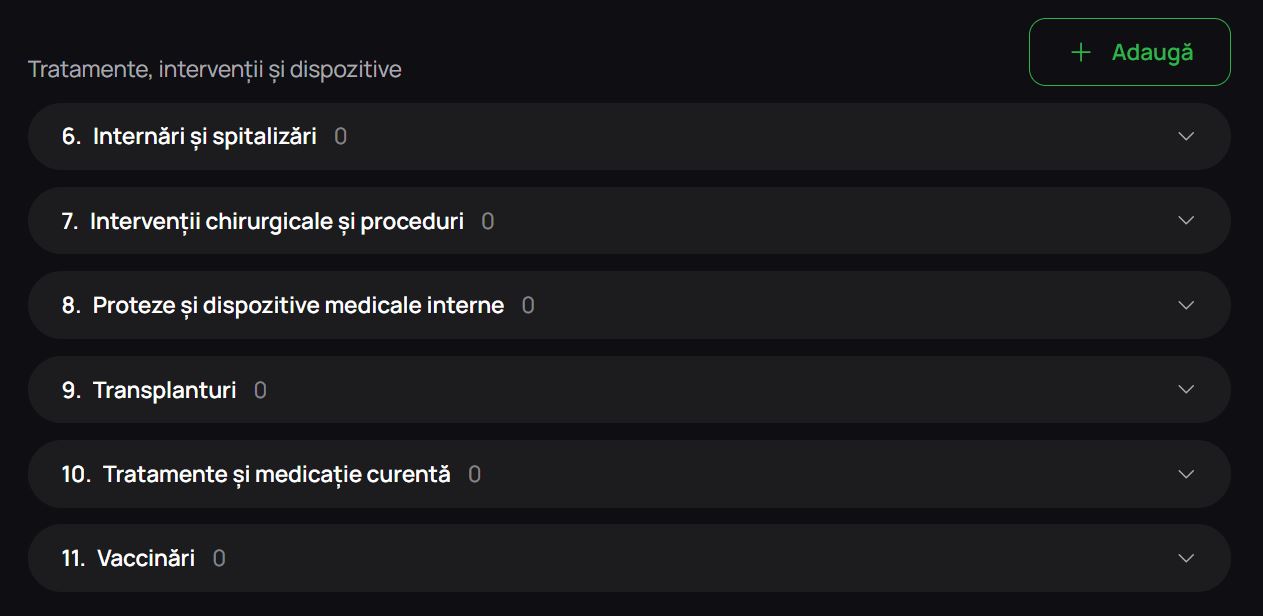The height and width of the screenshot is (616, 1263).
Task: Click count next to Proteze și dispozitive medicale
Action: click(x=528, y=305)
